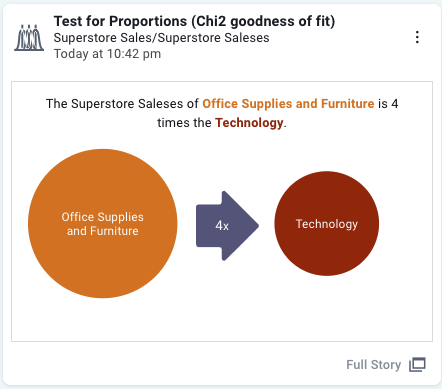Viewport: 442px width, 389px height.
Task: Click the orange Office Supplies and Furniture text
Action: click(288, 104)
